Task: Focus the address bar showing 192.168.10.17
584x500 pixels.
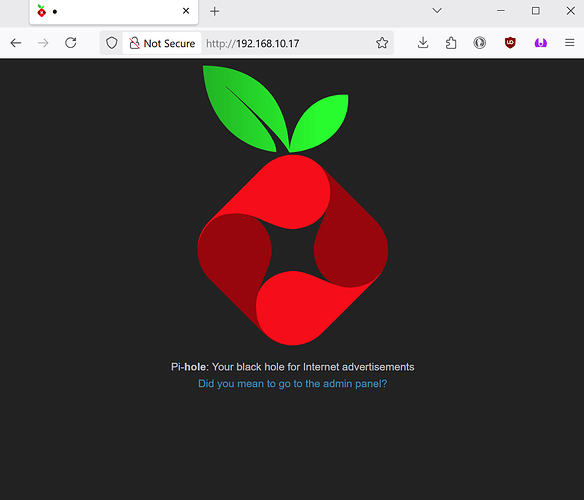Action: [288, 43]
